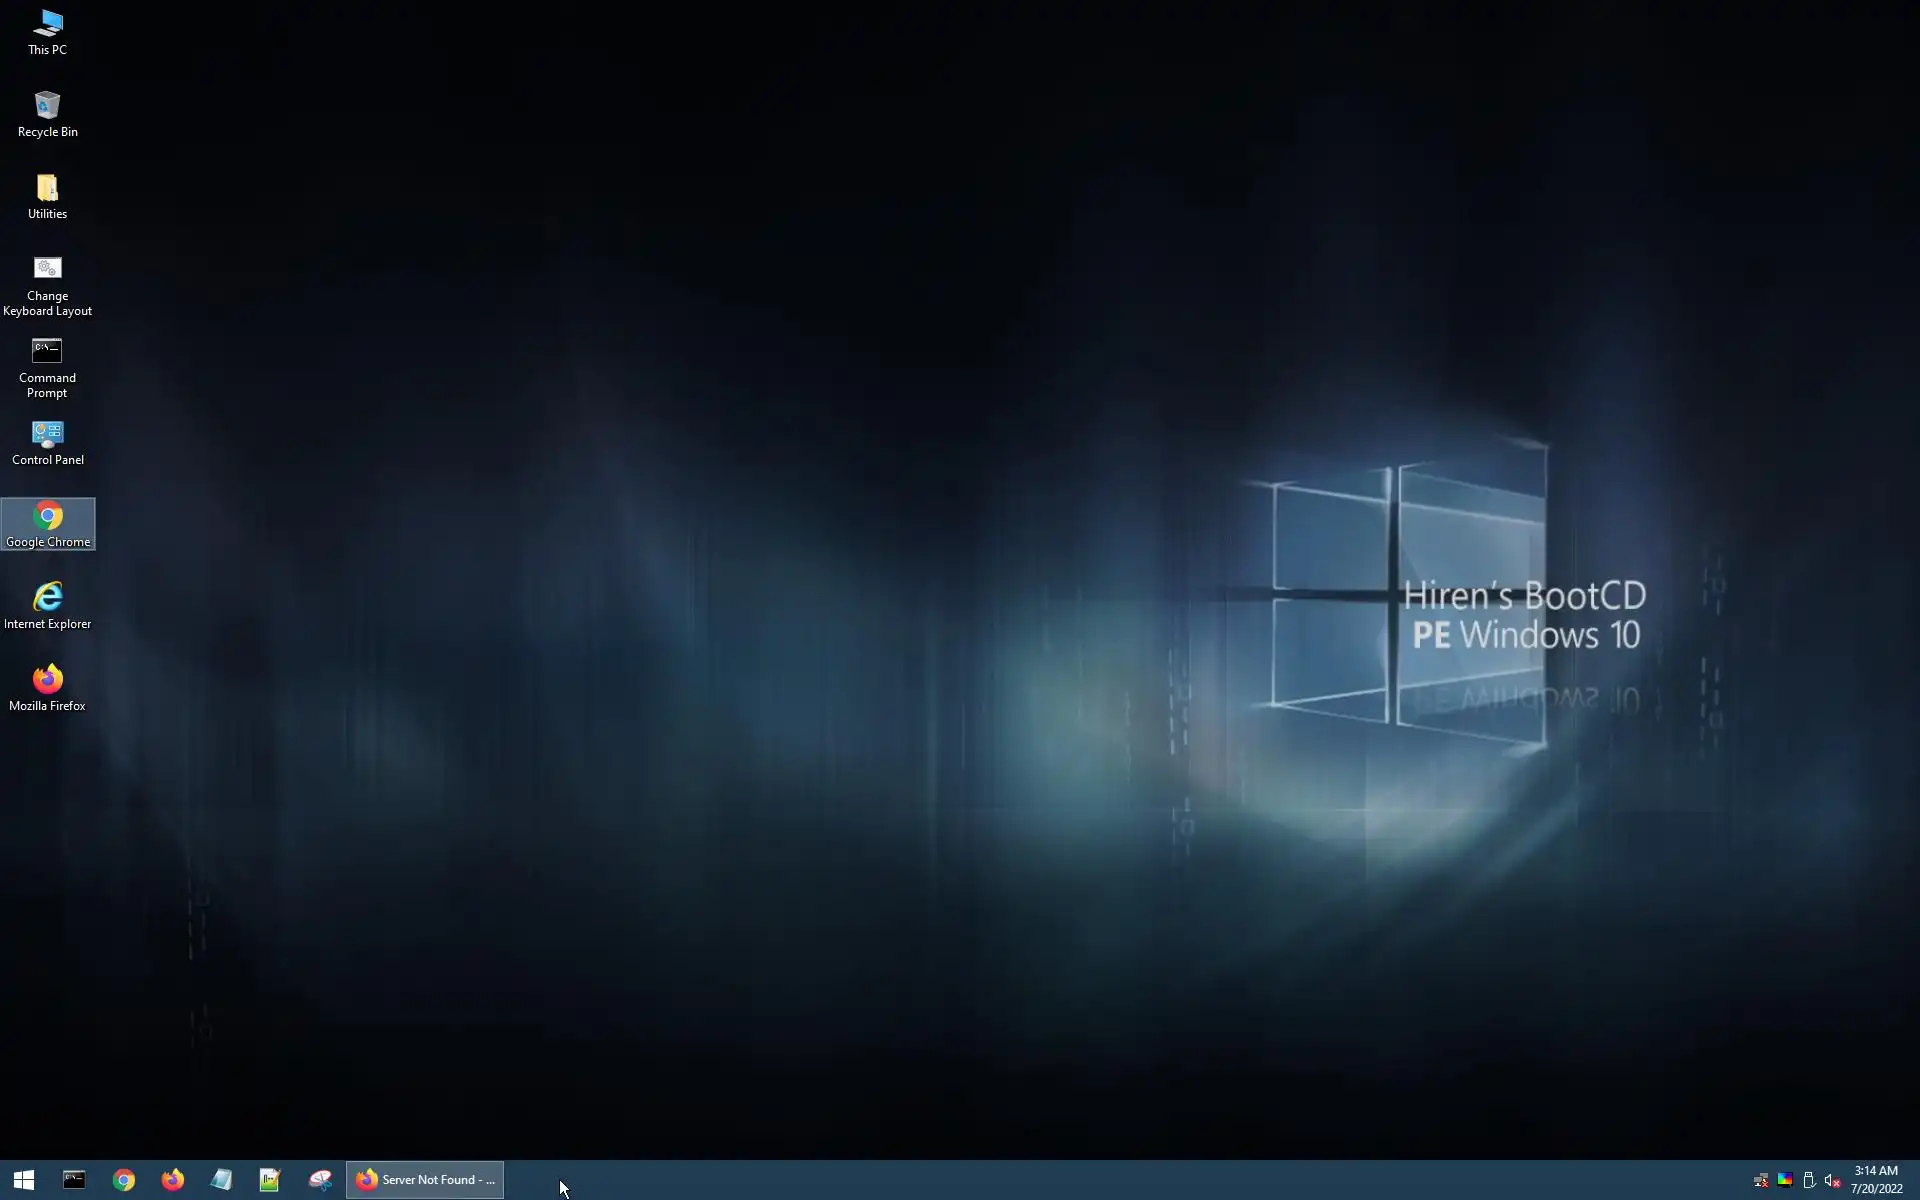This screenshot has width=1920, height=1200.
Task: Select the Mozilla Firefox desktop shortcut
Action: pos(47,688)
